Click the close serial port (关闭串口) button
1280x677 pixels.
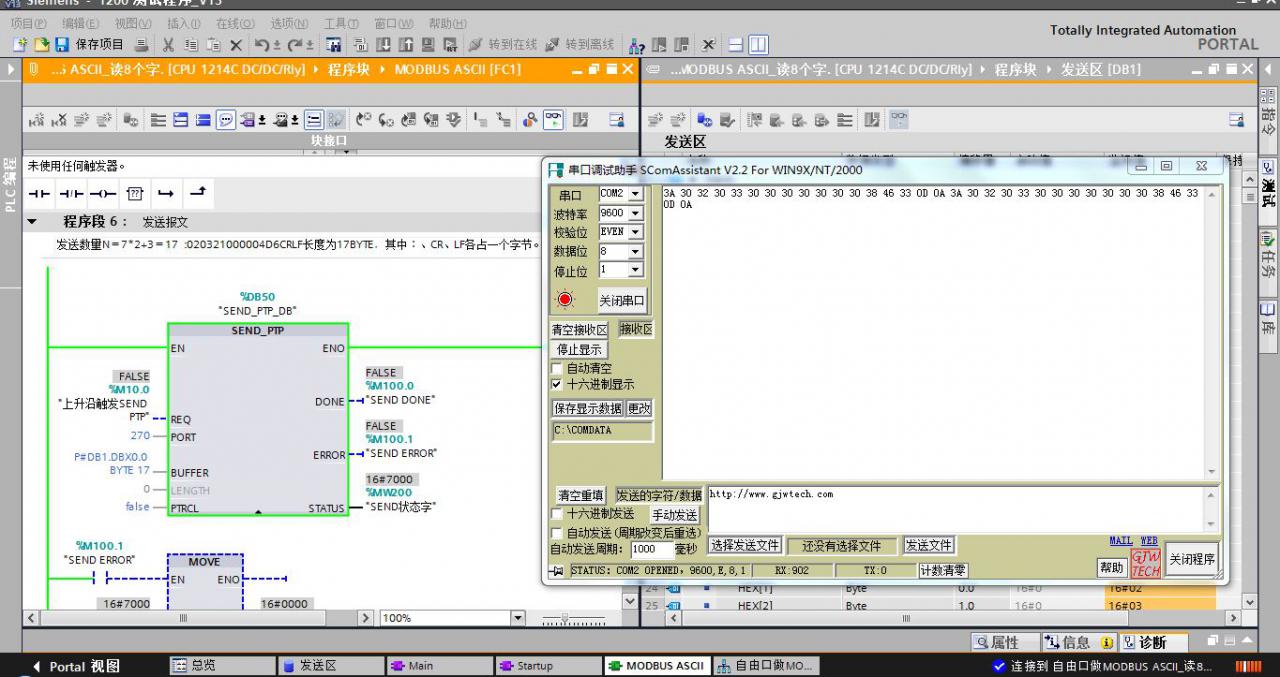pyautogui.click(x=621, y=300)
